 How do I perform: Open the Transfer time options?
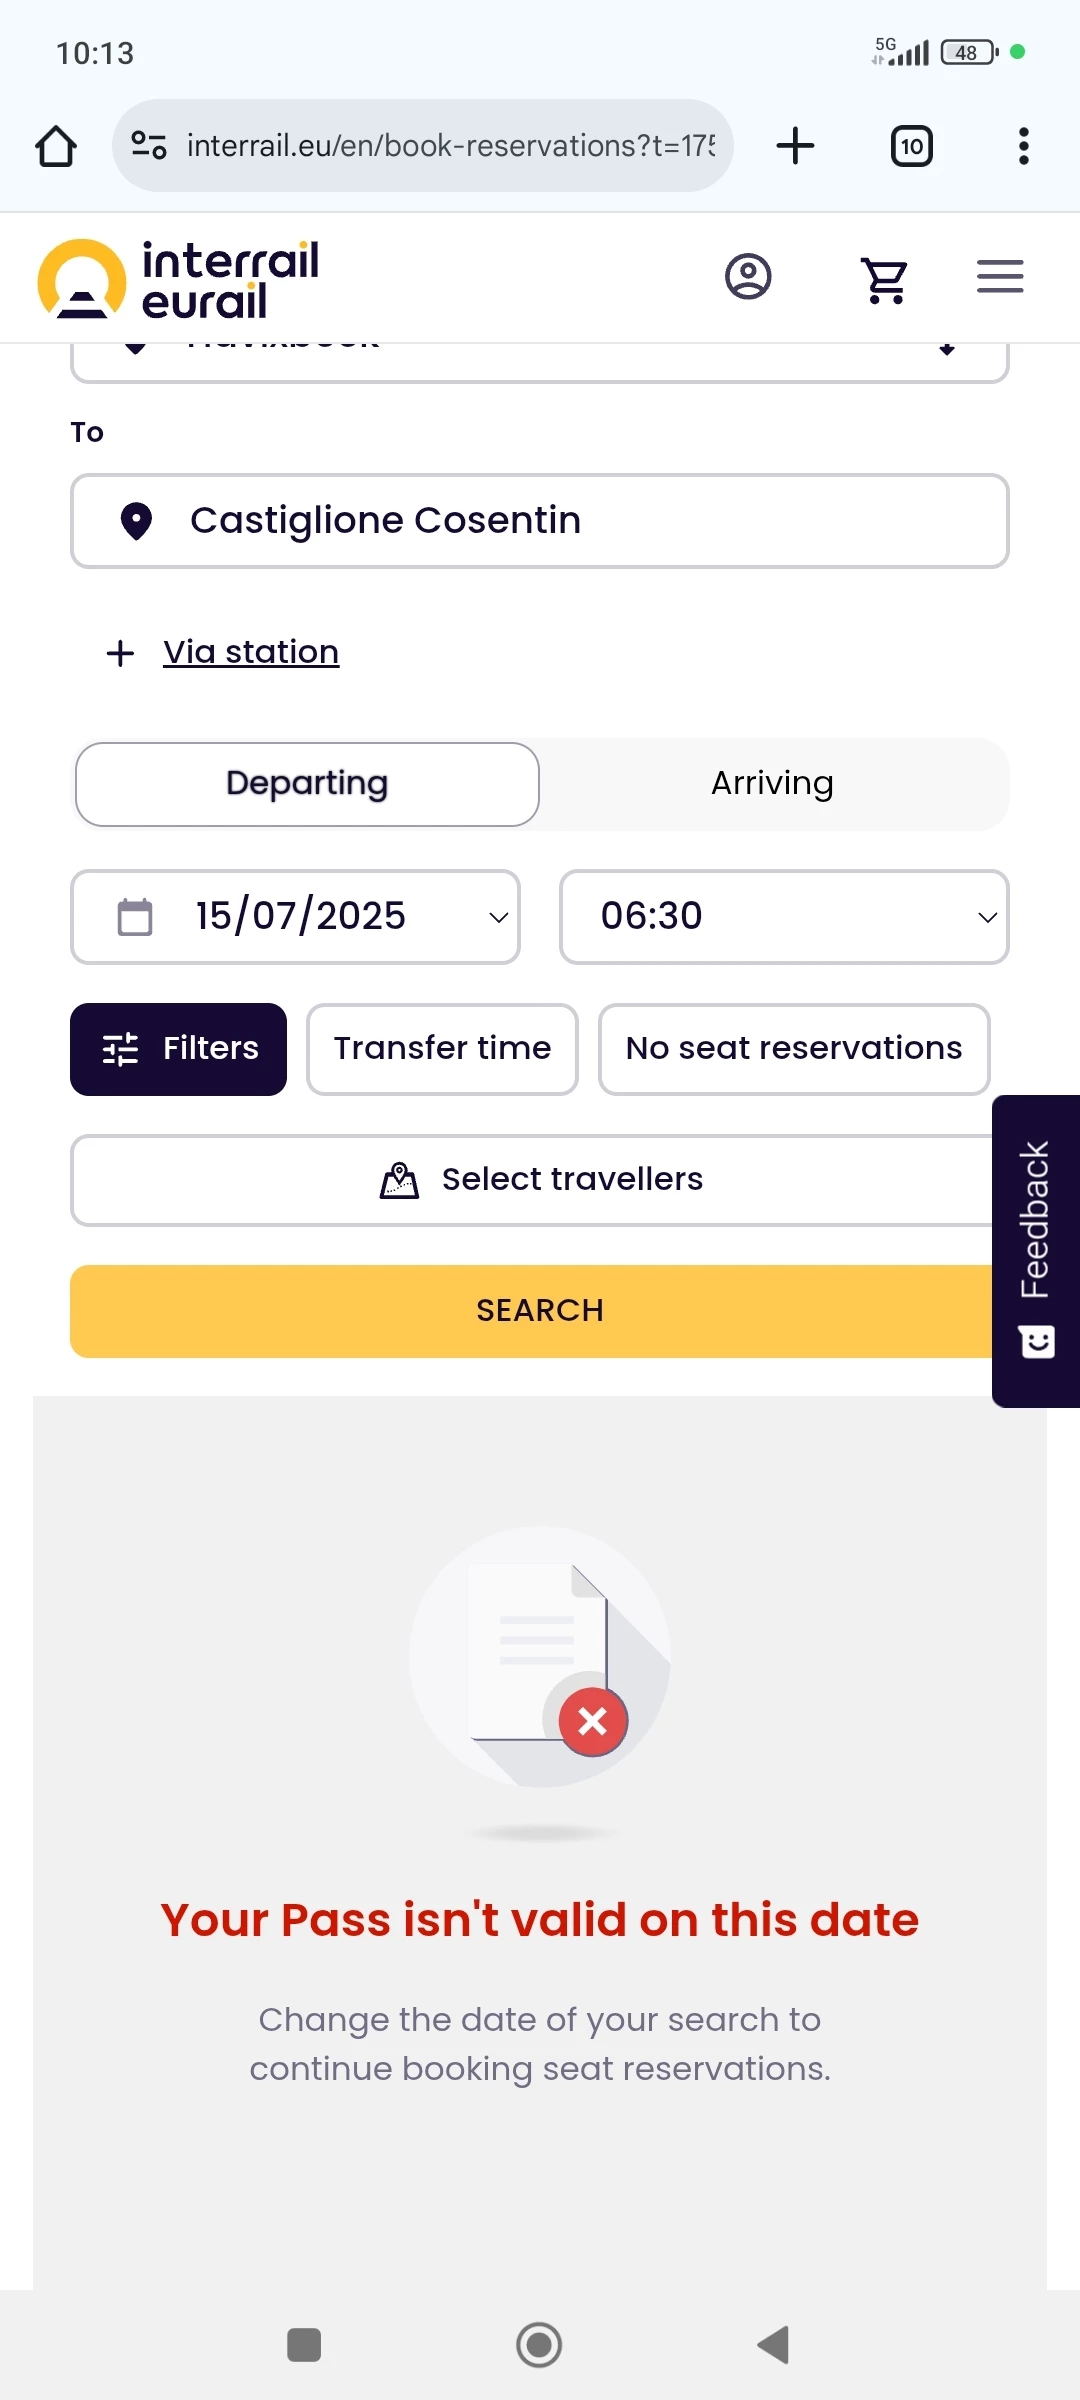[x=442, y=1048]
